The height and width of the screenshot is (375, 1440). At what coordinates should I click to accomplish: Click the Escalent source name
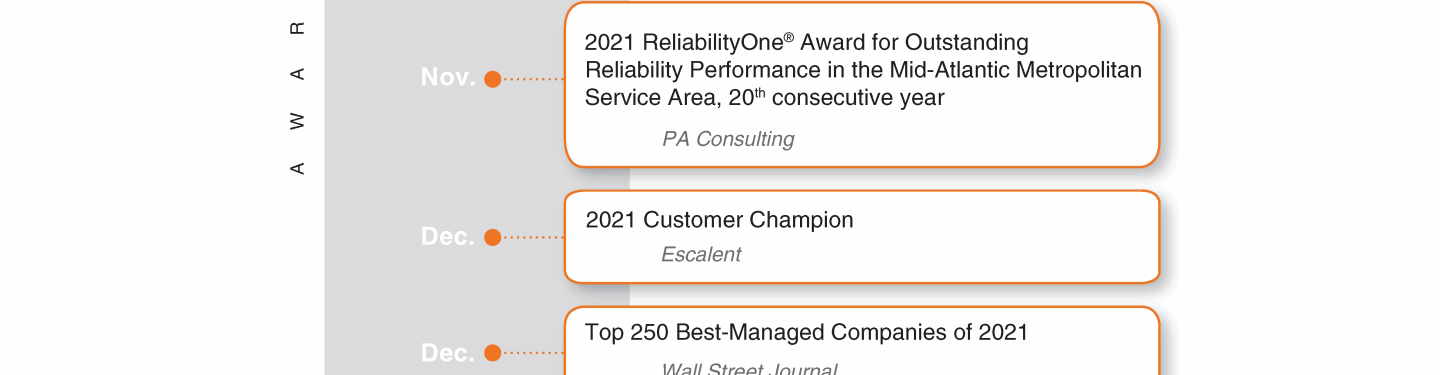[701, 255]
